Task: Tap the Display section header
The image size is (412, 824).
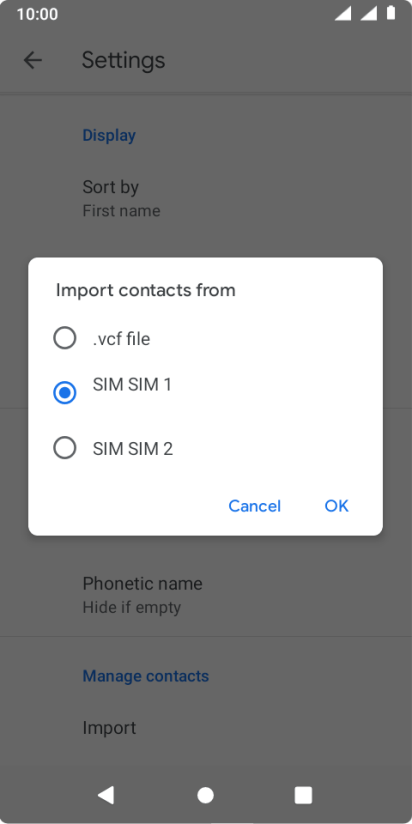Action: [109, 136]
